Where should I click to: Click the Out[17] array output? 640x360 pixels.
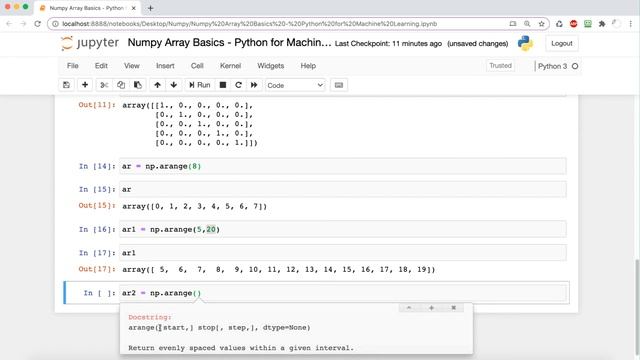(278, 269)
